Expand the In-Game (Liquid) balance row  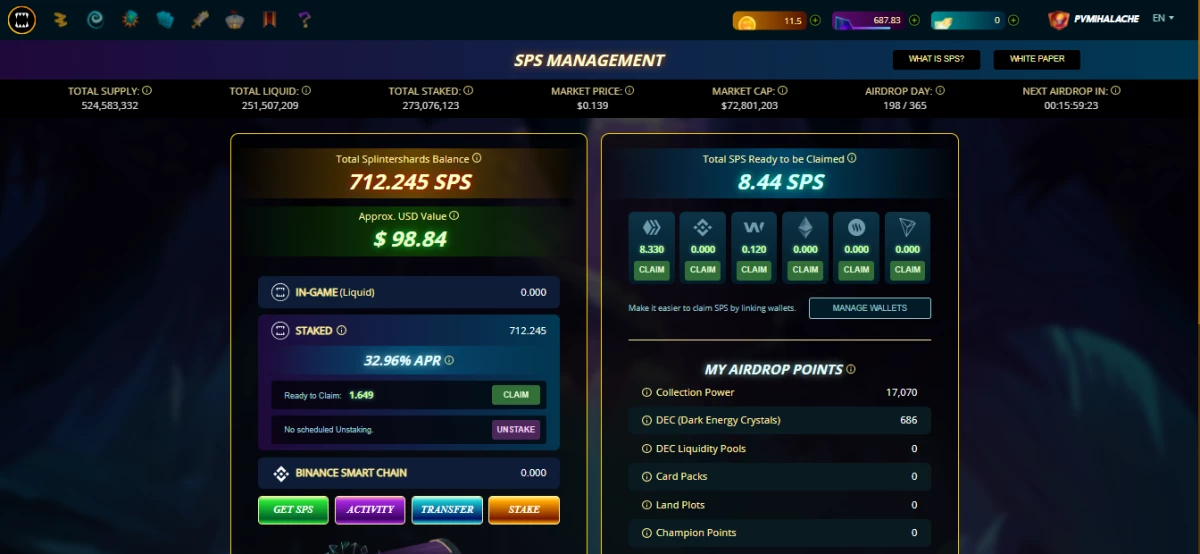coord(409,292)
